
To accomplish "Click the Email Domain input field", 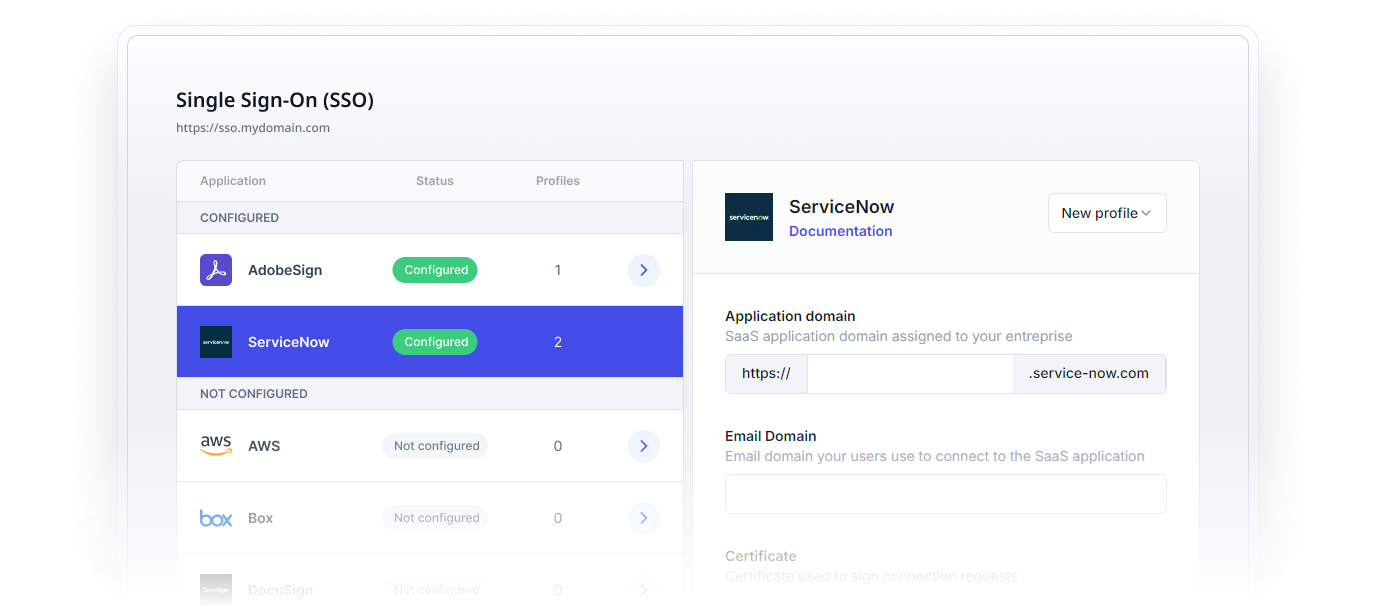I will (945, 493).
